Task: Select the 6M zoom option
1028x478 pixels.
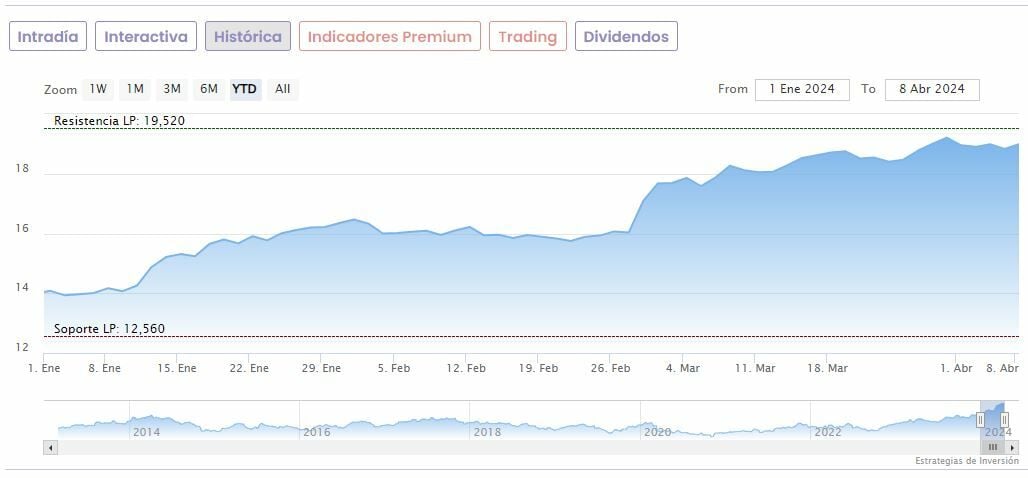Action: [209, 89]
